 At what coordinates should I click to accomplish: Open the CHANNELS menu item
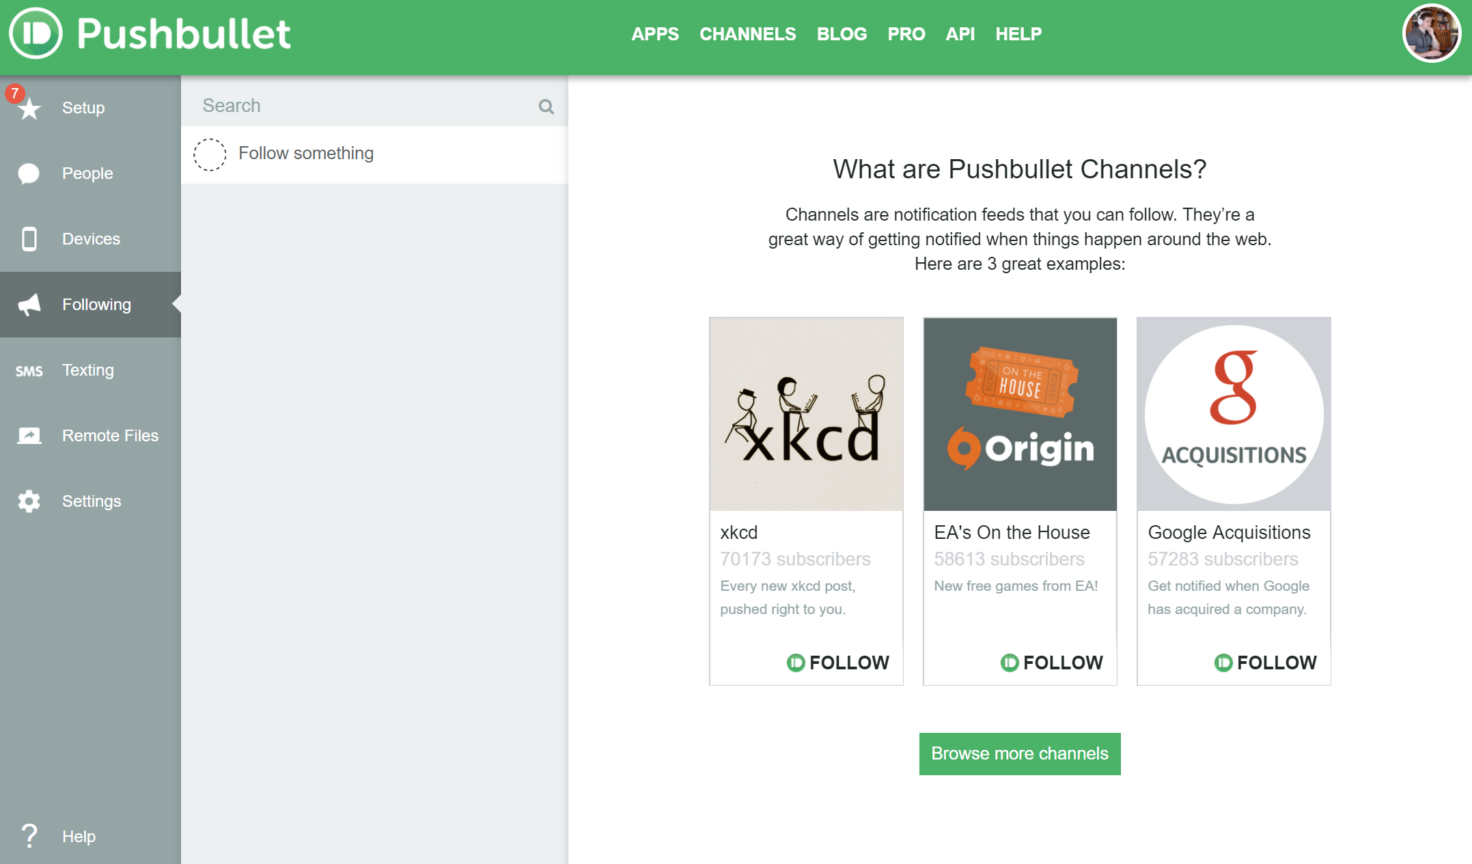coord(747,33)
